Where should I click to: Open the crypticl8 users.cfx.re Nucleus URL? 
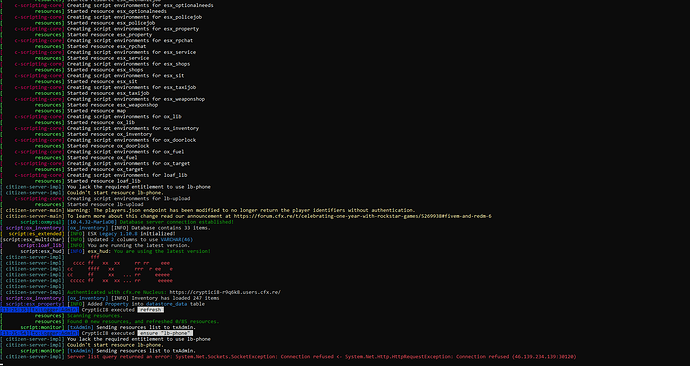pyautogui.click(x=225, y=293)
